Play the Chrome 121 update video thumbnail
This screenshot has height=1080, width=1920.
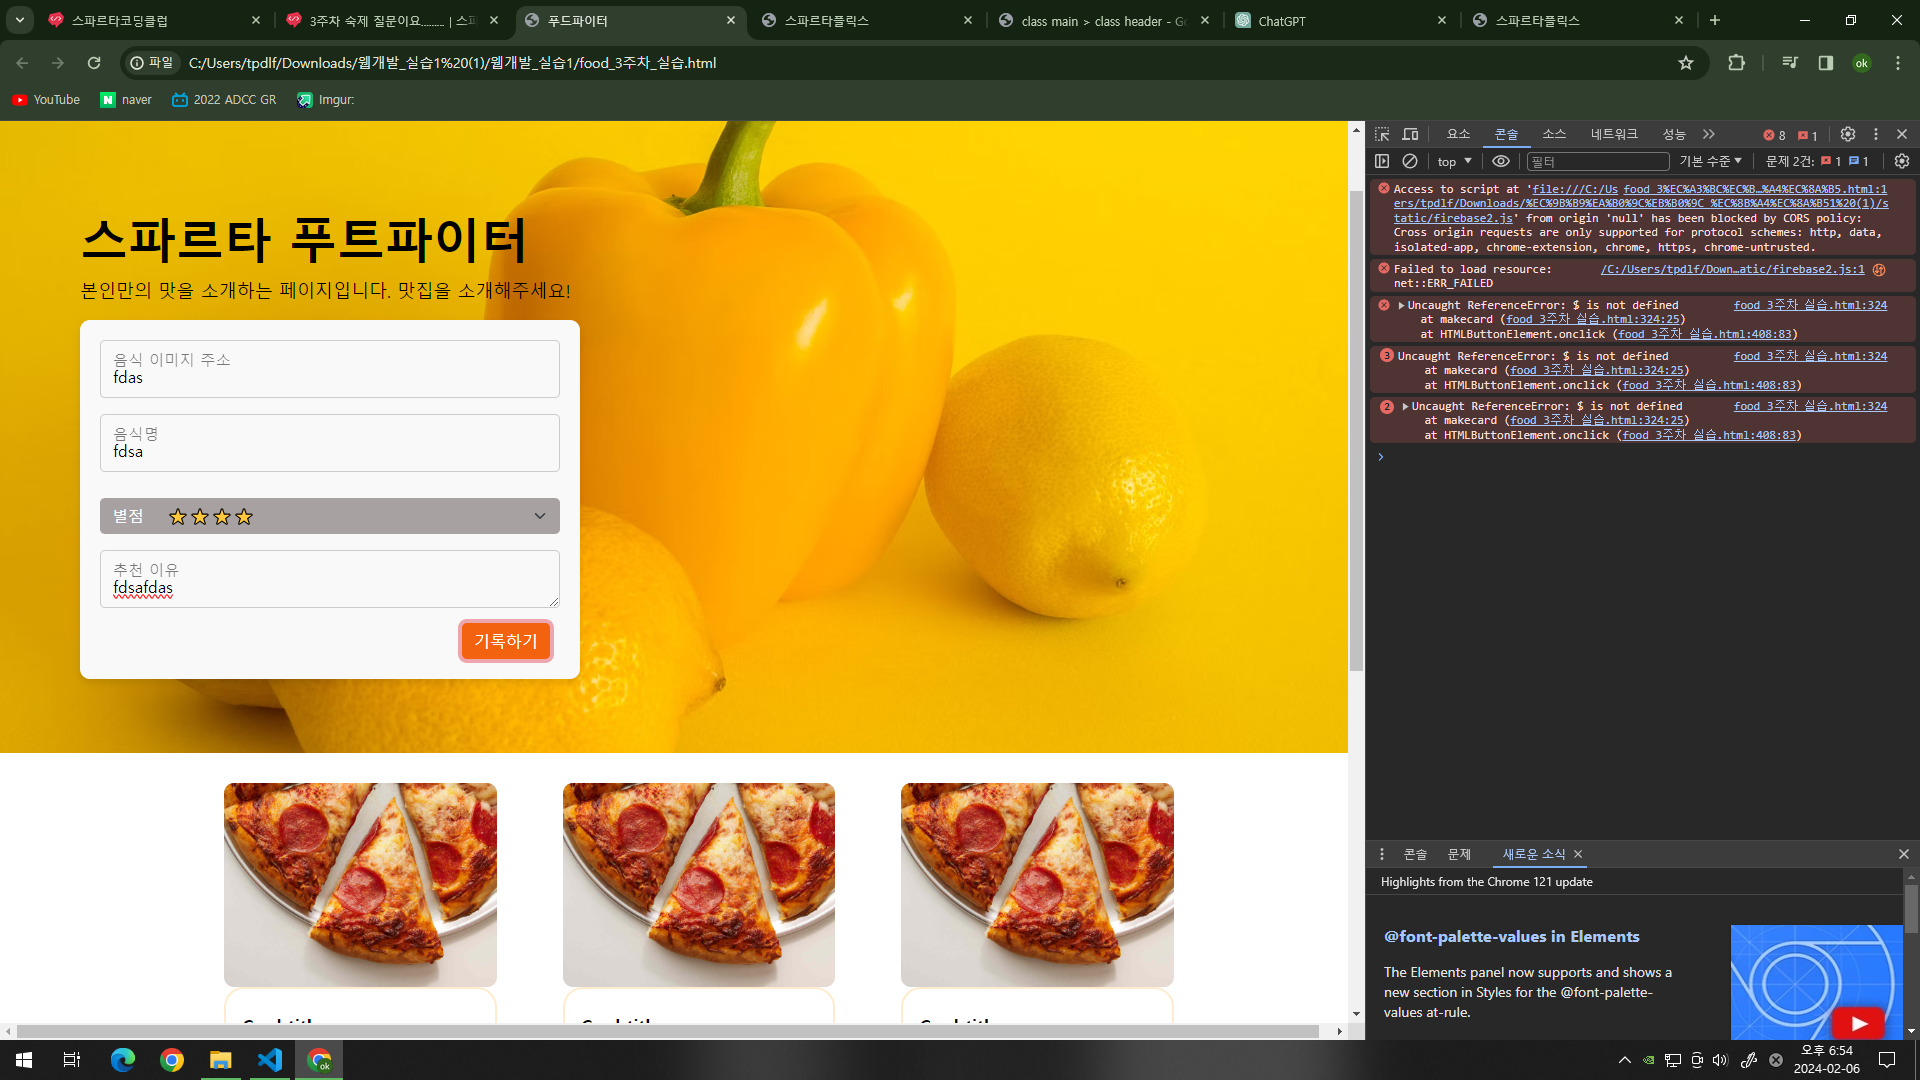[x=1816, y=982]
